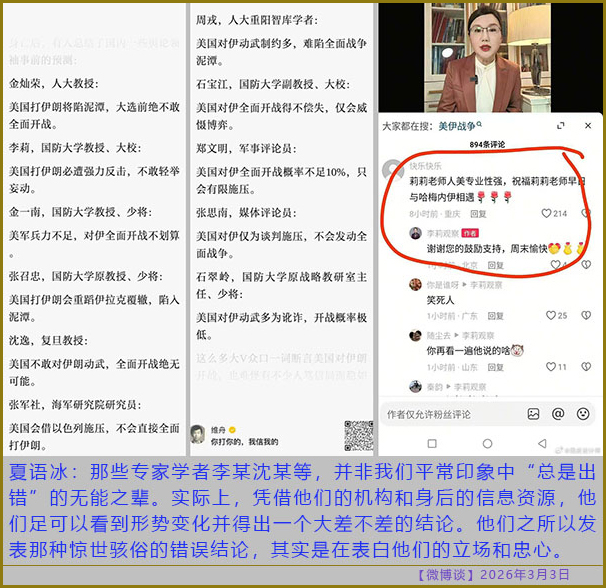The height and width of the screenshot is (588, 606).
Task: Mention a user with the @ icon
Action: (558, 414)
